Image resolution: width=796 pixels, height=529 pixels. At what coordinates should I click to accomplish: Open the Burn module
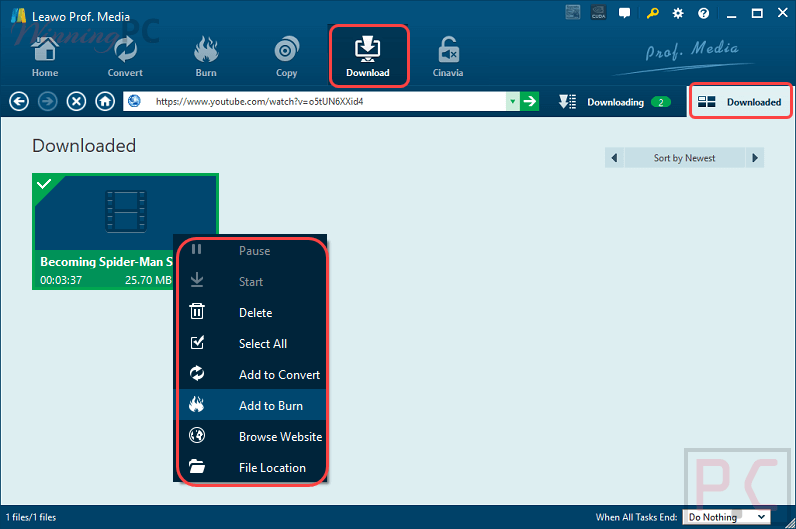(x=206, y=56)
